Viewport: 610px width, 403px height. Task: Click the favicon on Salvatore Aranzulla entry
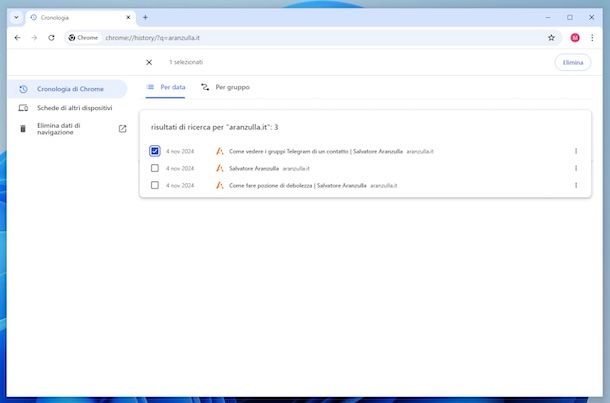(x=220, y=168)
